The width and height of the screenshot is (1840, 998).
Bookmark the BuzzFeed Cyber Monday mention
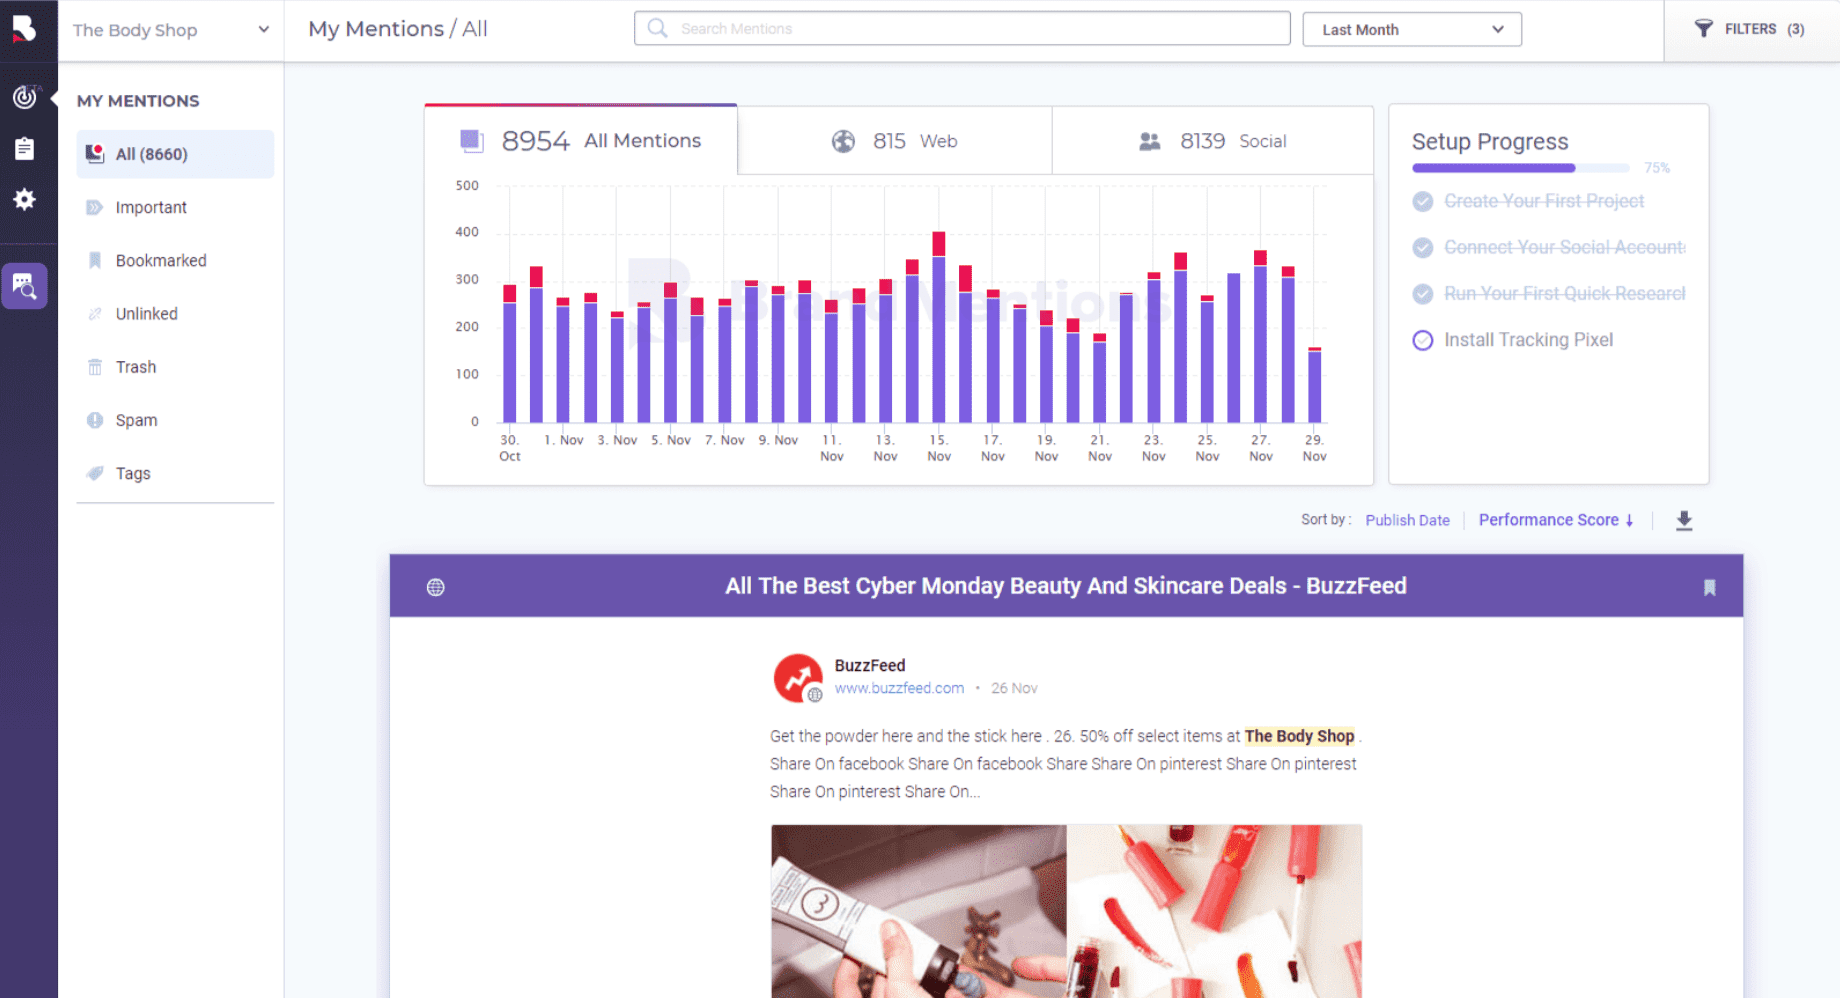1710,586
